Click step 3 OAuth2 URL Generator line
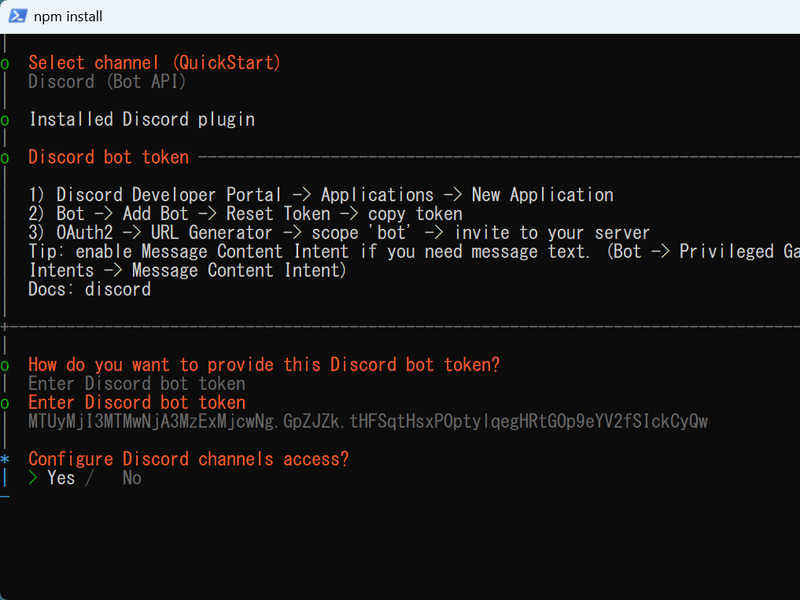Image resolution: width=800 pixels, height=600 pixels. (339, 233)
